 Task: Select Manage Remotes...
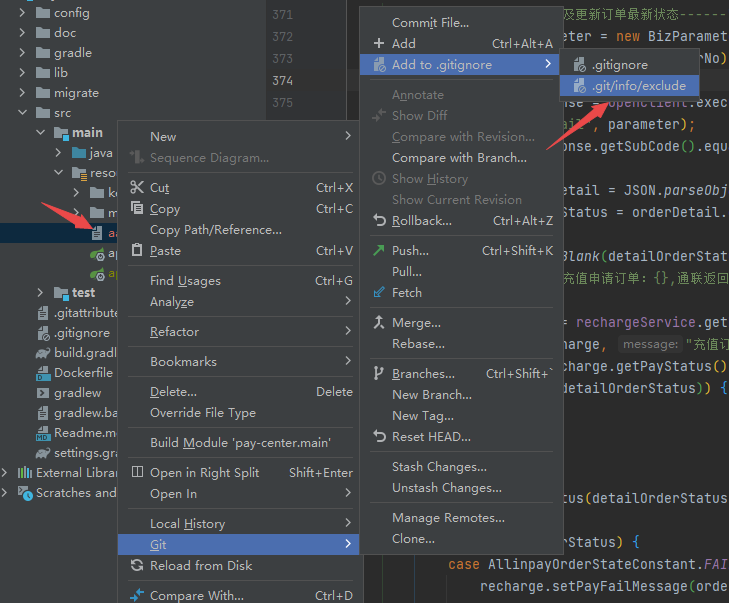coord(461,517)
